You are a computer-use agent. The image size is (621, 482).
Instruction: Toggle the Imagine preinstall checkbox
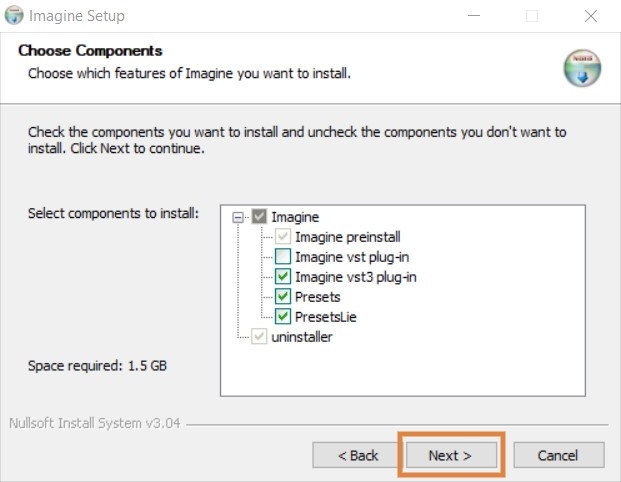point(283,237)
